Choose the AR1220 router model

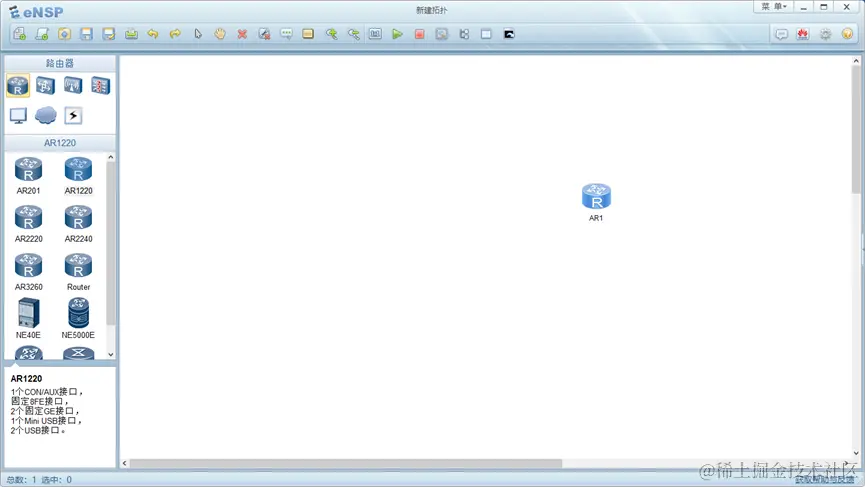pyautogui.click(x=78, y=176)
